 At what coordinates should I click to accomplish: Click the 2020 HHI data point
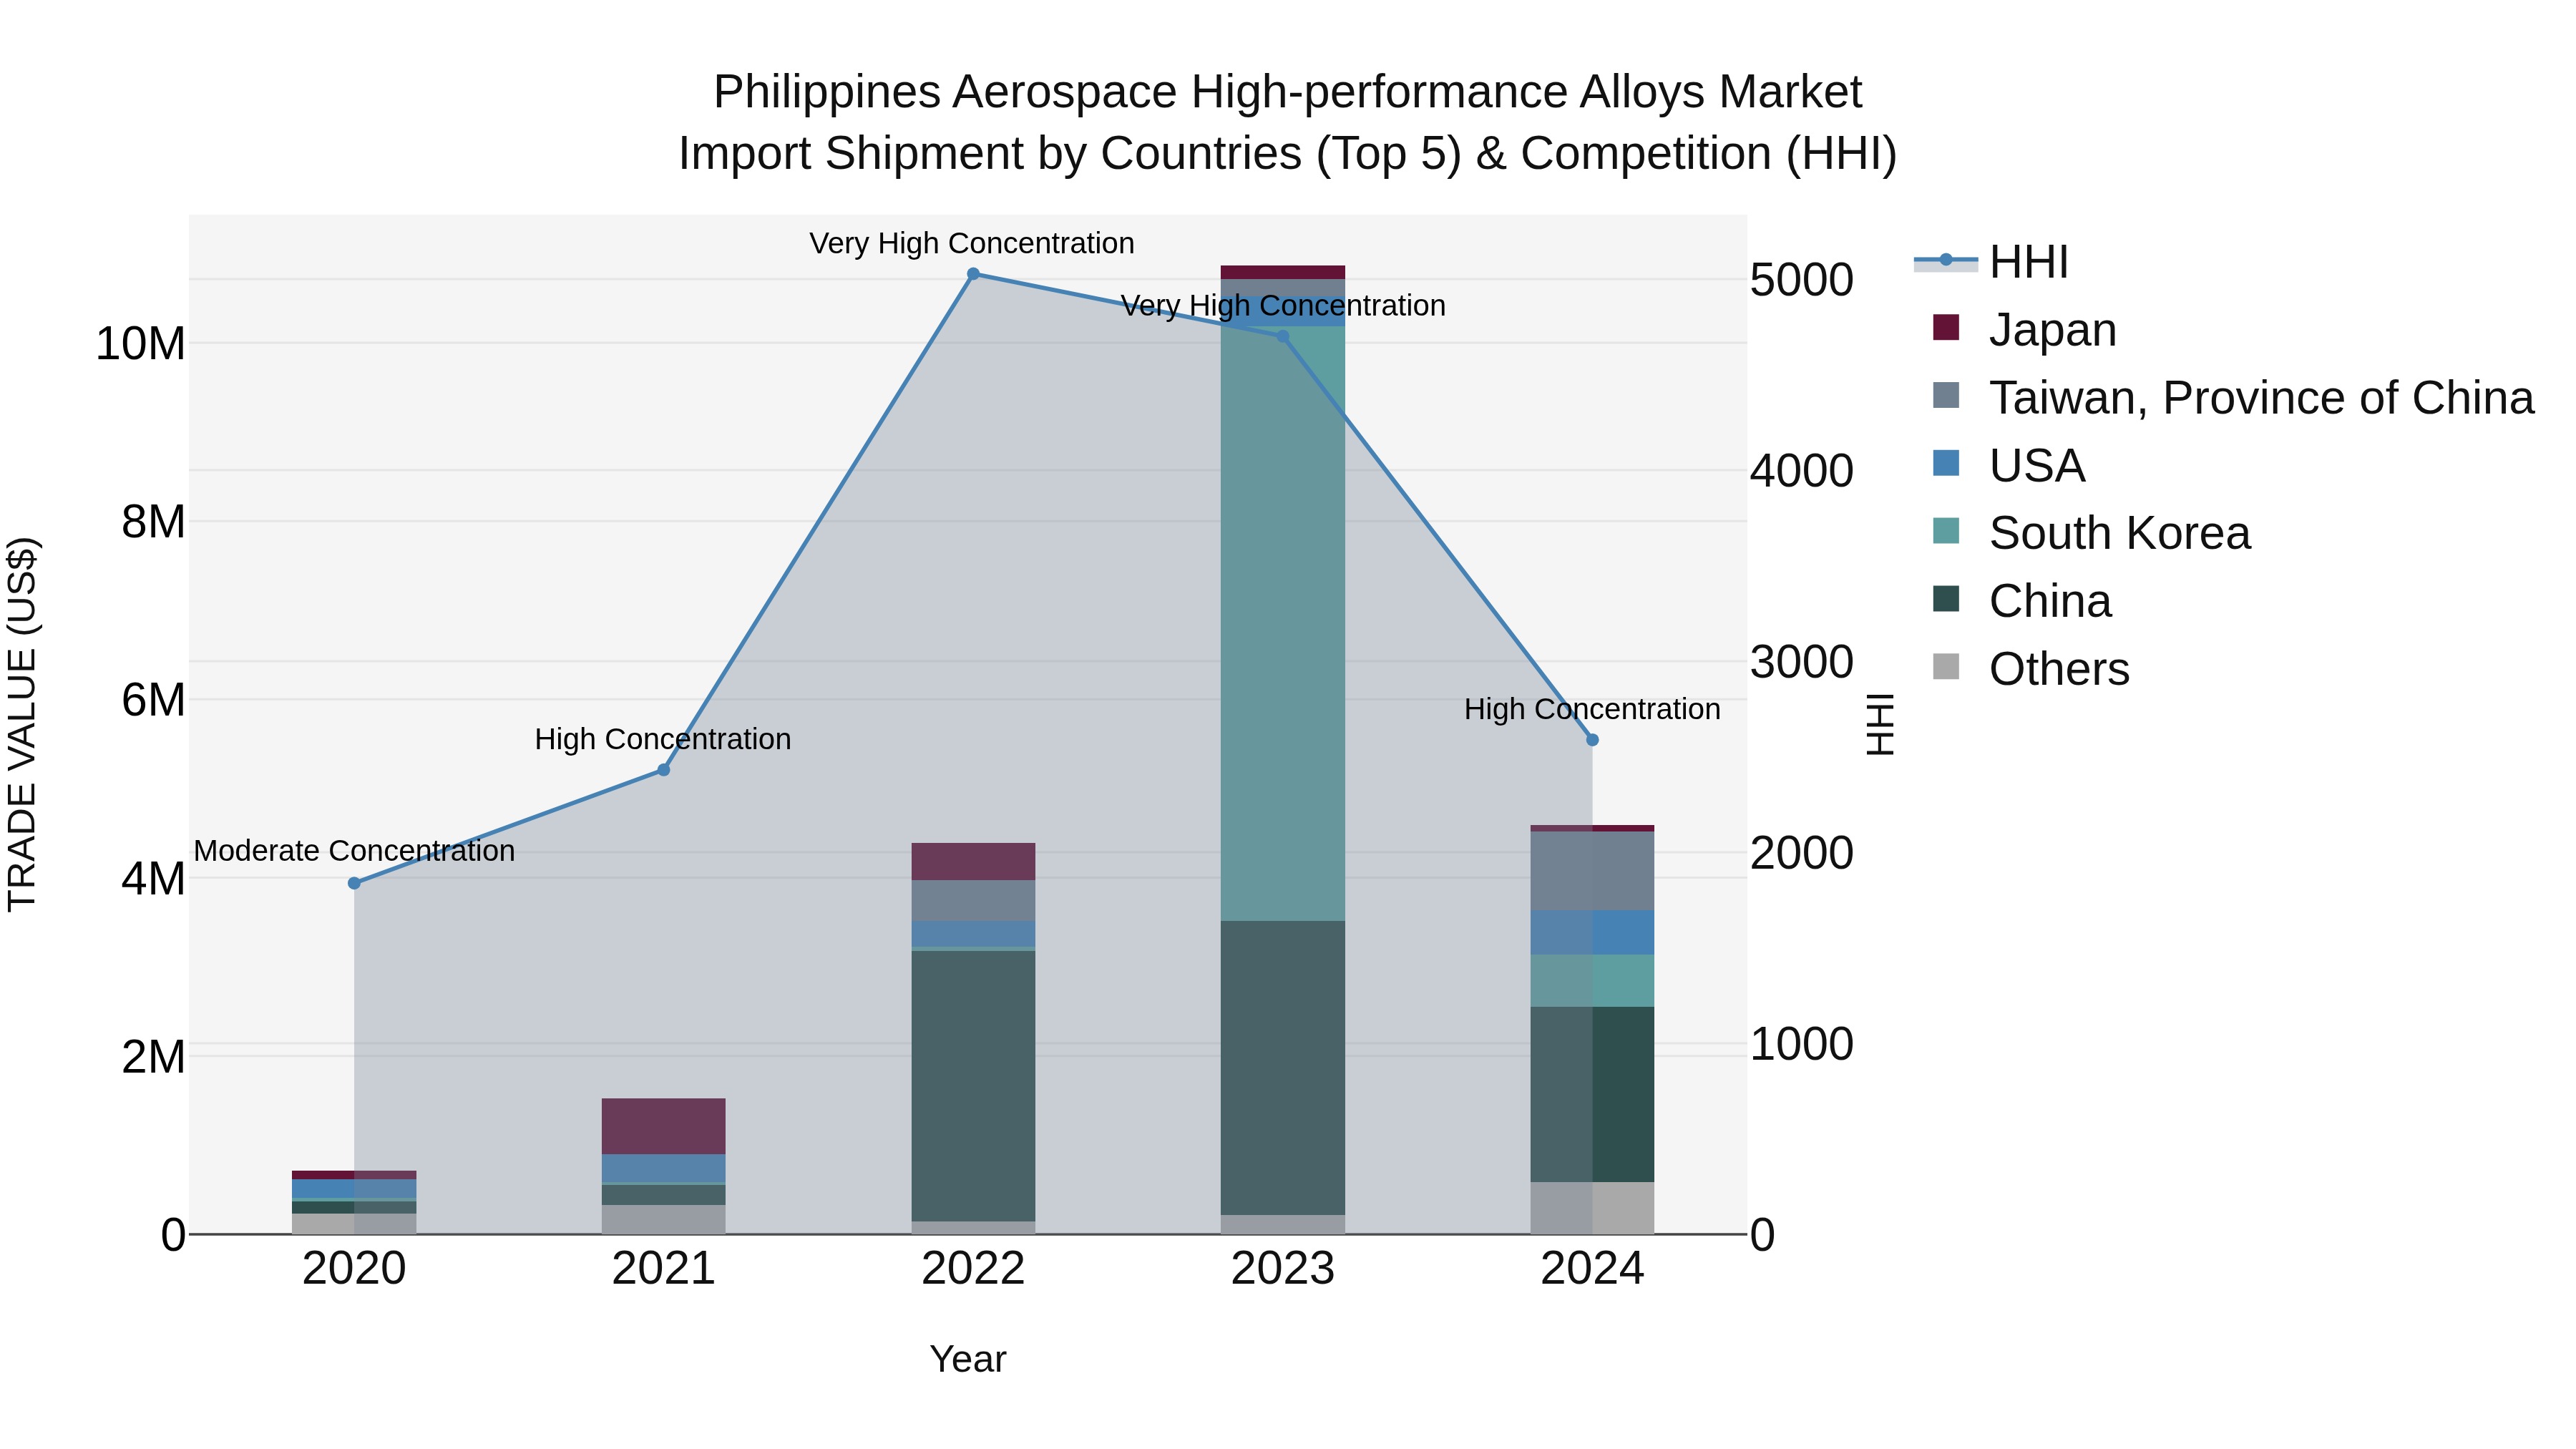point(354,883)
